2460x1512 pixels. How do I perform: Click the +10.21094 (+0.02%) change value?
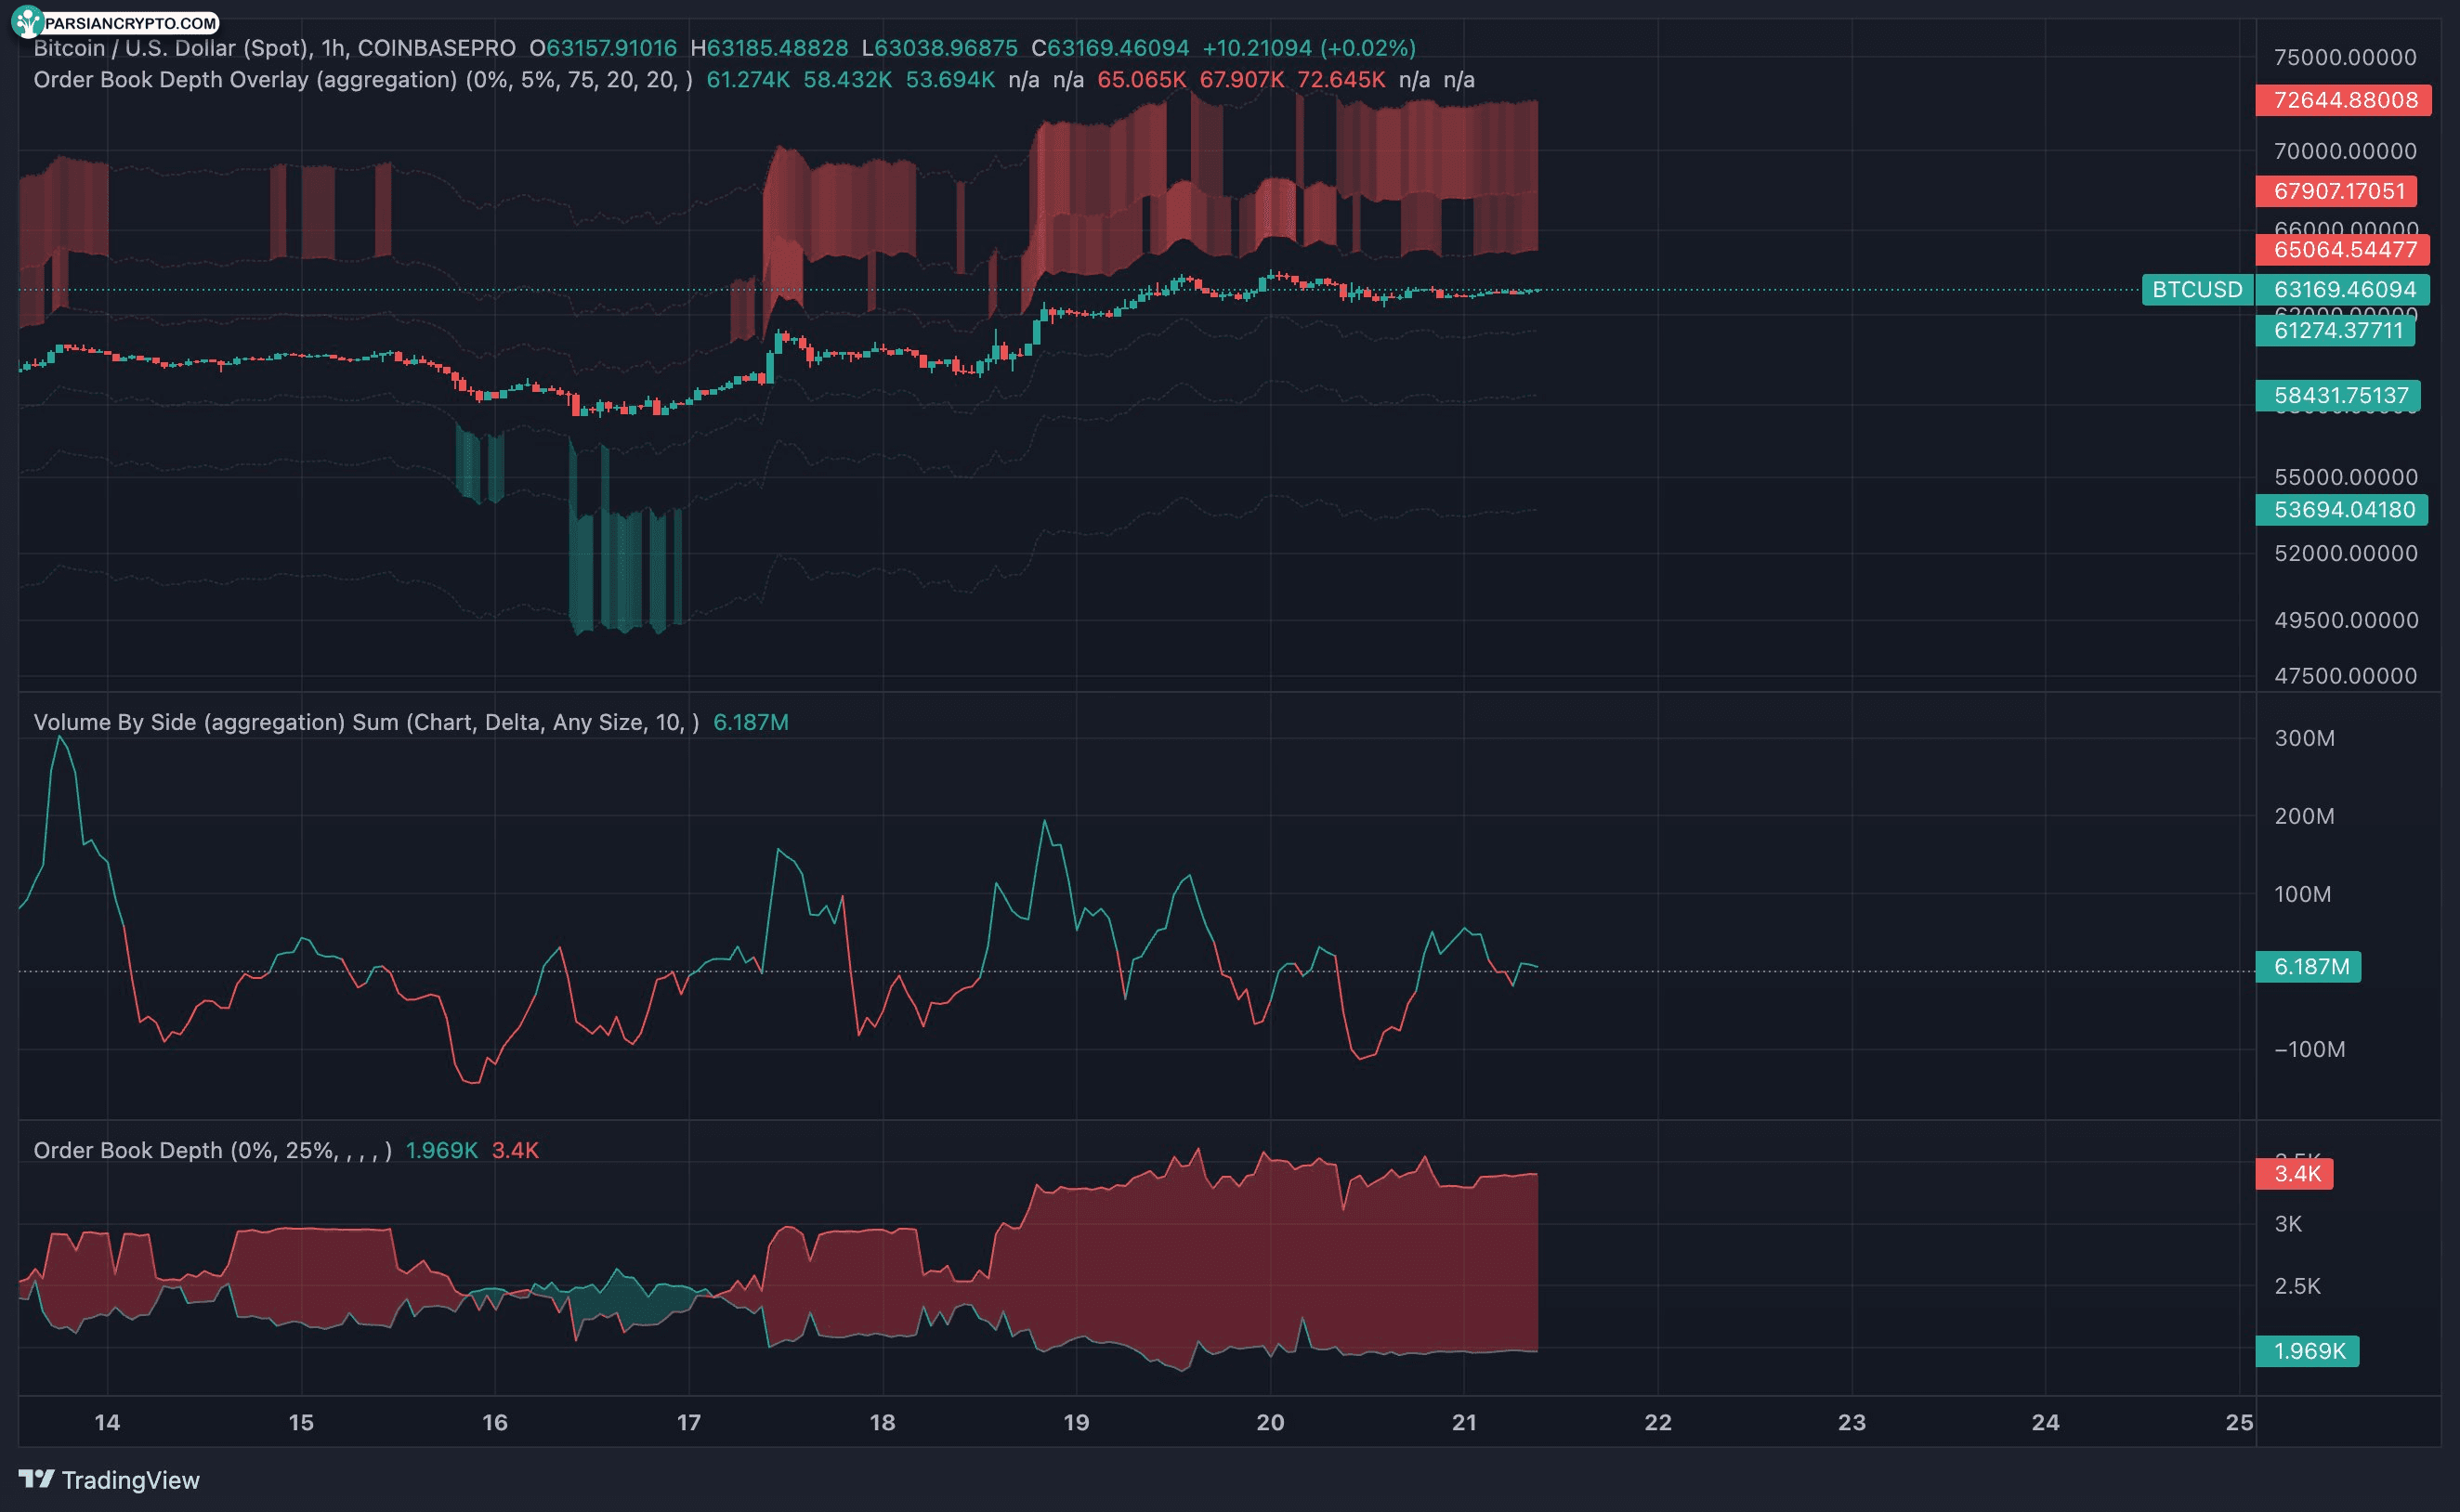click(1309, 48)
